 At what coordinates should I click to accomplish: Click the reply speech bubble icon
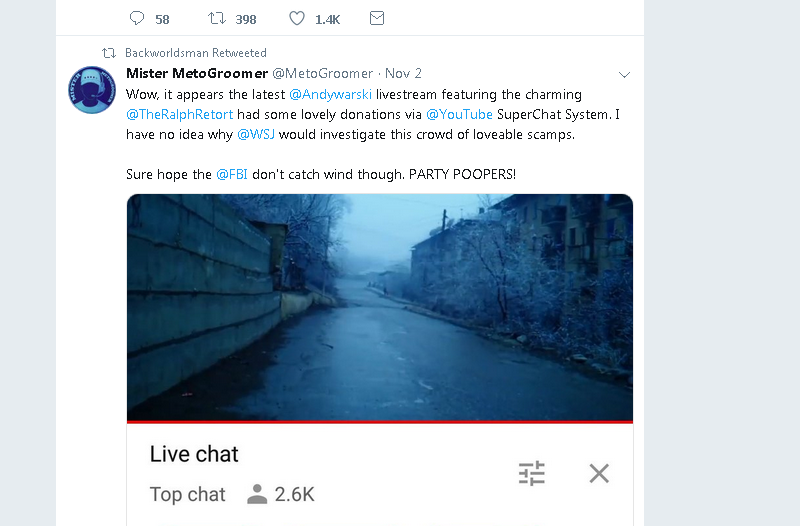[137, 18]
